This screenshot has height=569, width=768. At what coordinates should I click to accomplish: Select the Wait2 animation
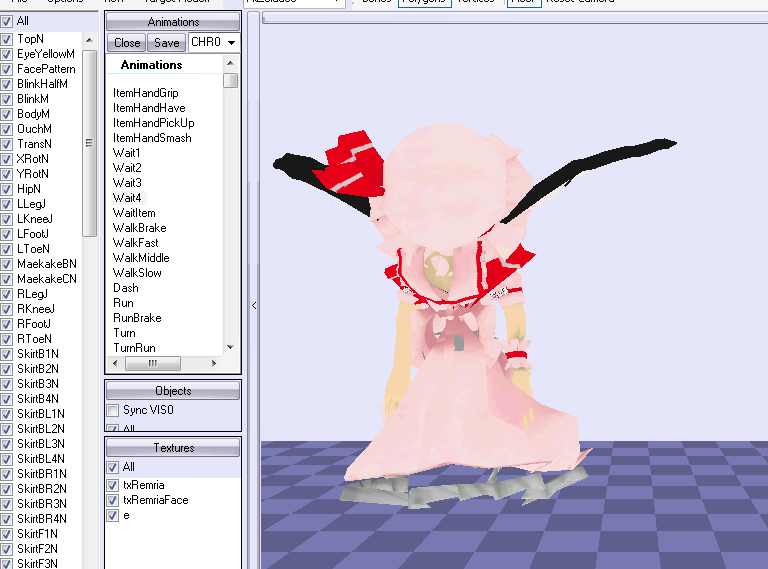[127, 168]
